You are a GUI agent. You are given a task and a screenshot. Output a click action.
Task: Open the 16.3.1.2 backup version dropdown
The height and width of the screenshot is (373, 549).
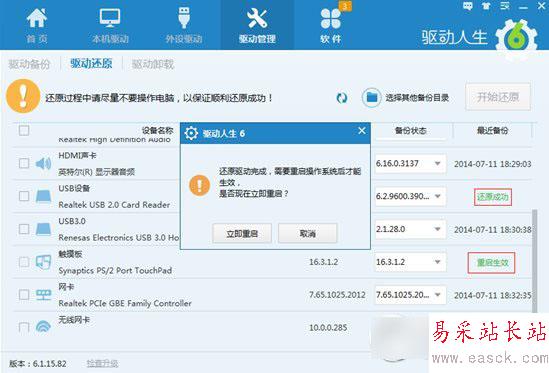(x=410, y=262)
